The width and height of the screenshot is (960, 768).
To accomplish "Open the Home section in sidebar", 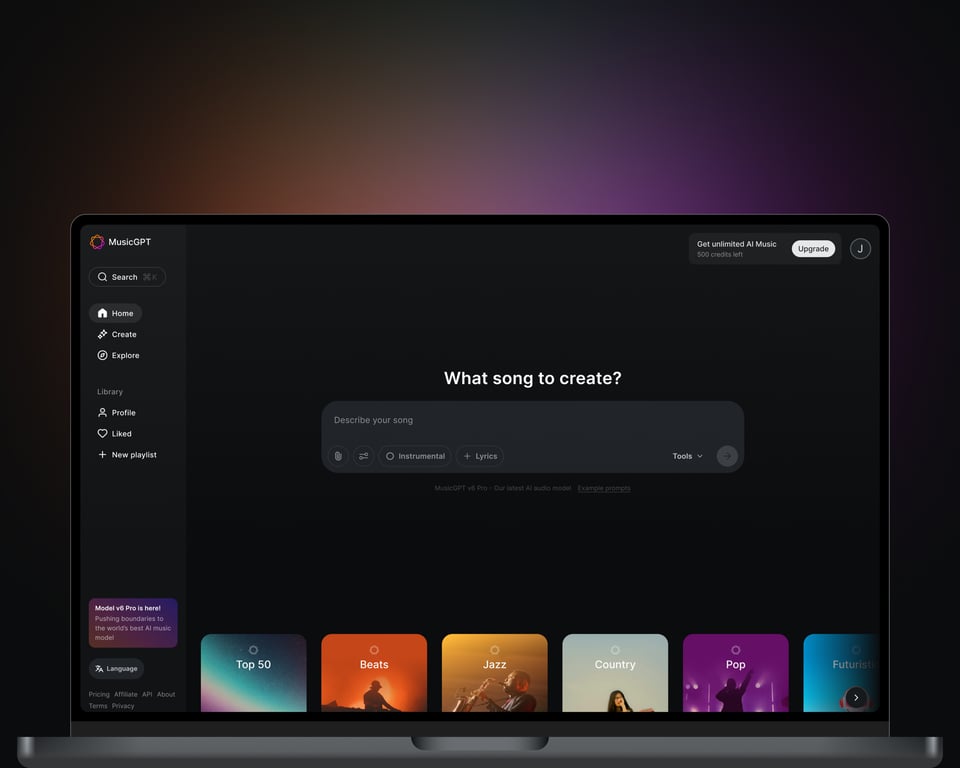I will coord(115,313).
